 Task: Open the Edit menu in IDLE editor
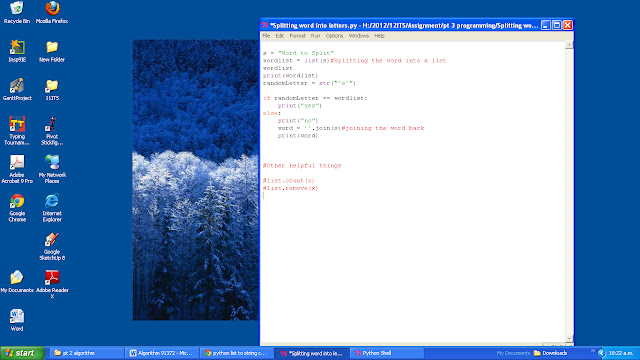[279, 36]
